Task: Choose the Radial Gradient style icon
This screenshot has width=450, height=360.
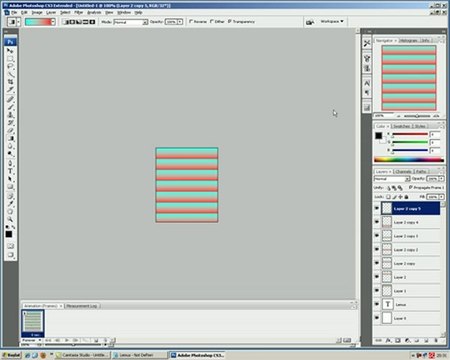Action: tap(72, 22)
